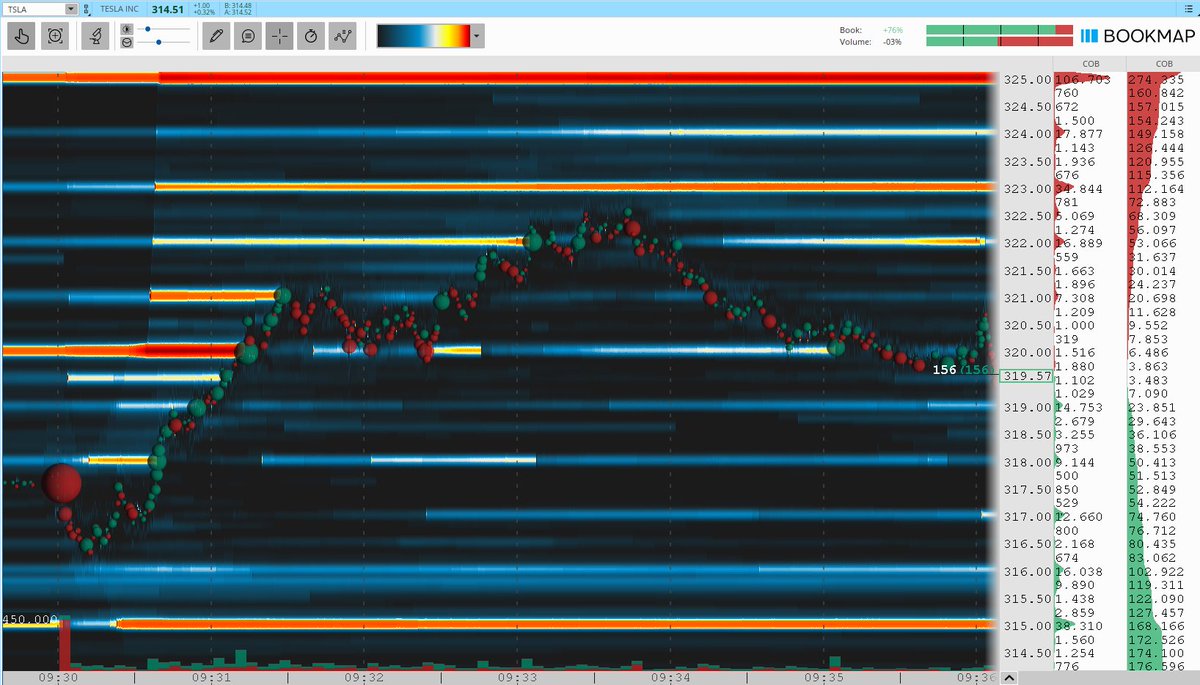Click the Volume imbalance bar
The image size is (1200, 685).
coord(999,42)
